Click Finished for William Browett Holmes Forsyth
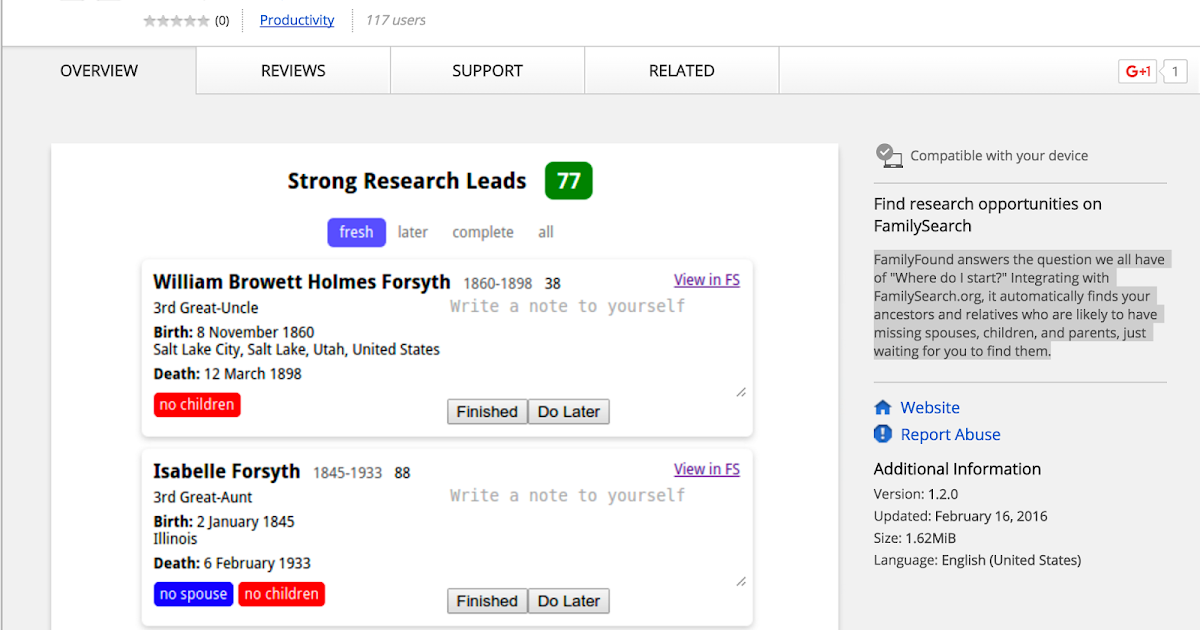 coord(487,411)
